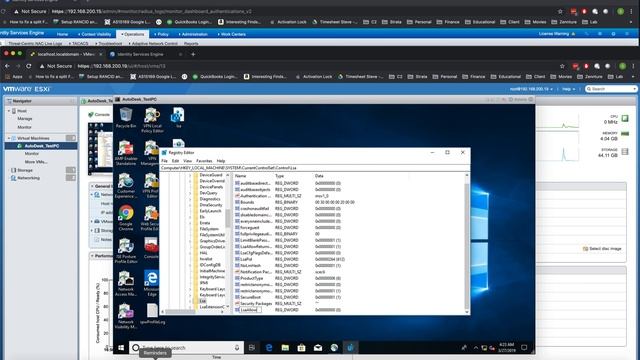Open the Registry Editor Edit menu
The width and height of the screenshot is (640, 360).
tap(176, 161)
